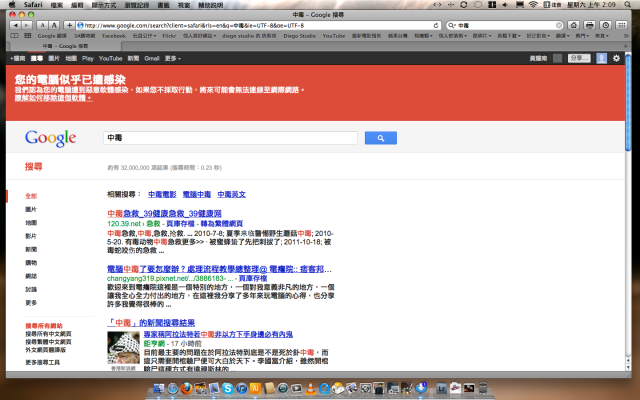The image size is (640, 400).
Task: Click the Safari address bar URL field
Action: click(x=257, y=25)
